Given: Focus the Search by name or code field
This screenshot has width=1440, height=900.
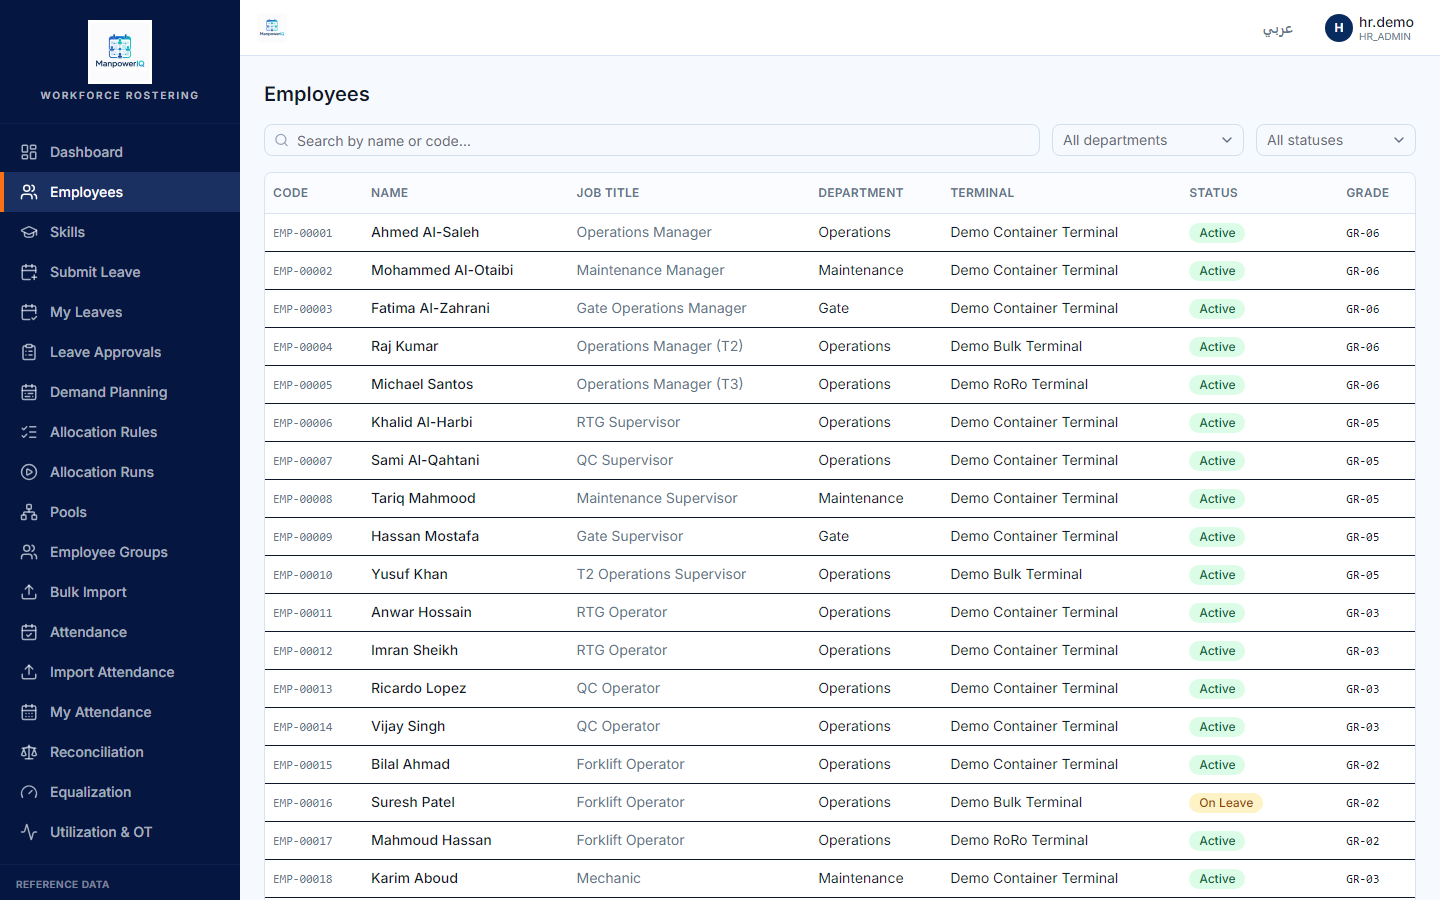Looking at the screenshot, I should point(652,140).
